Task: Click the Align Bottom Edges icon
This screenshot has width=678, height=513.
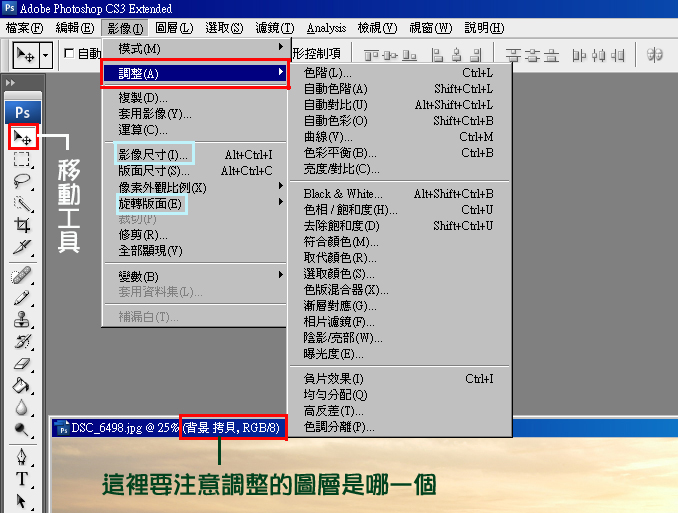Action: pyautogui.click(x=409, y=55)
